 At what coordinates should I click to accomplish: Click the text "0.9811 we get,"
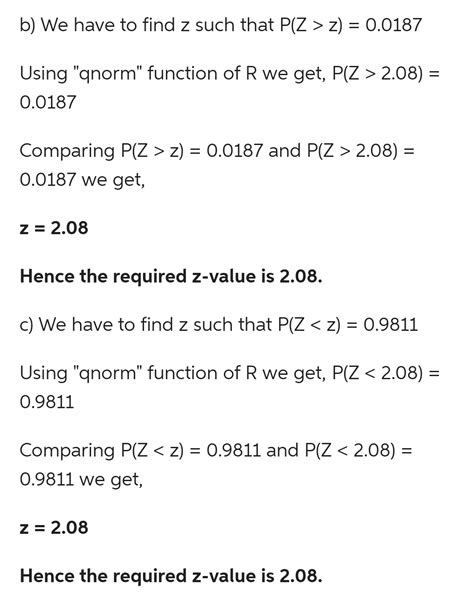81,480
